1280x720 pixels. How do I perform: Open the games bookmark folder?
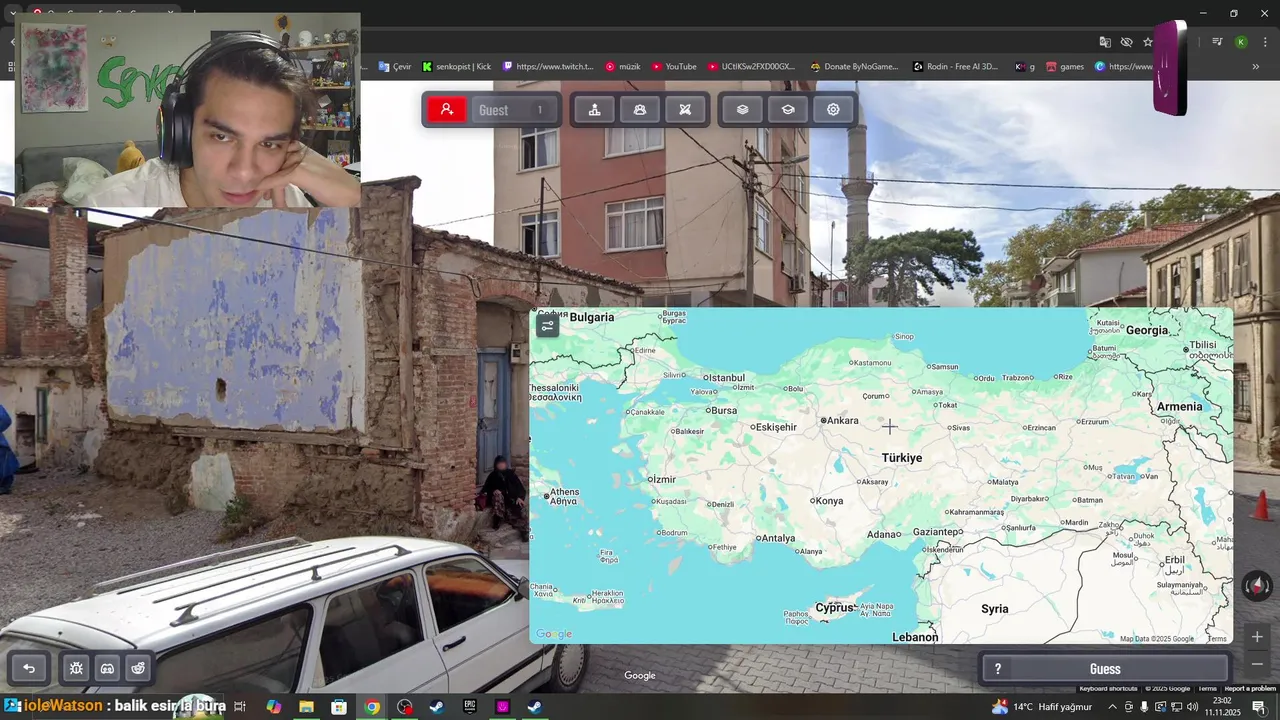coord(1065,67)
